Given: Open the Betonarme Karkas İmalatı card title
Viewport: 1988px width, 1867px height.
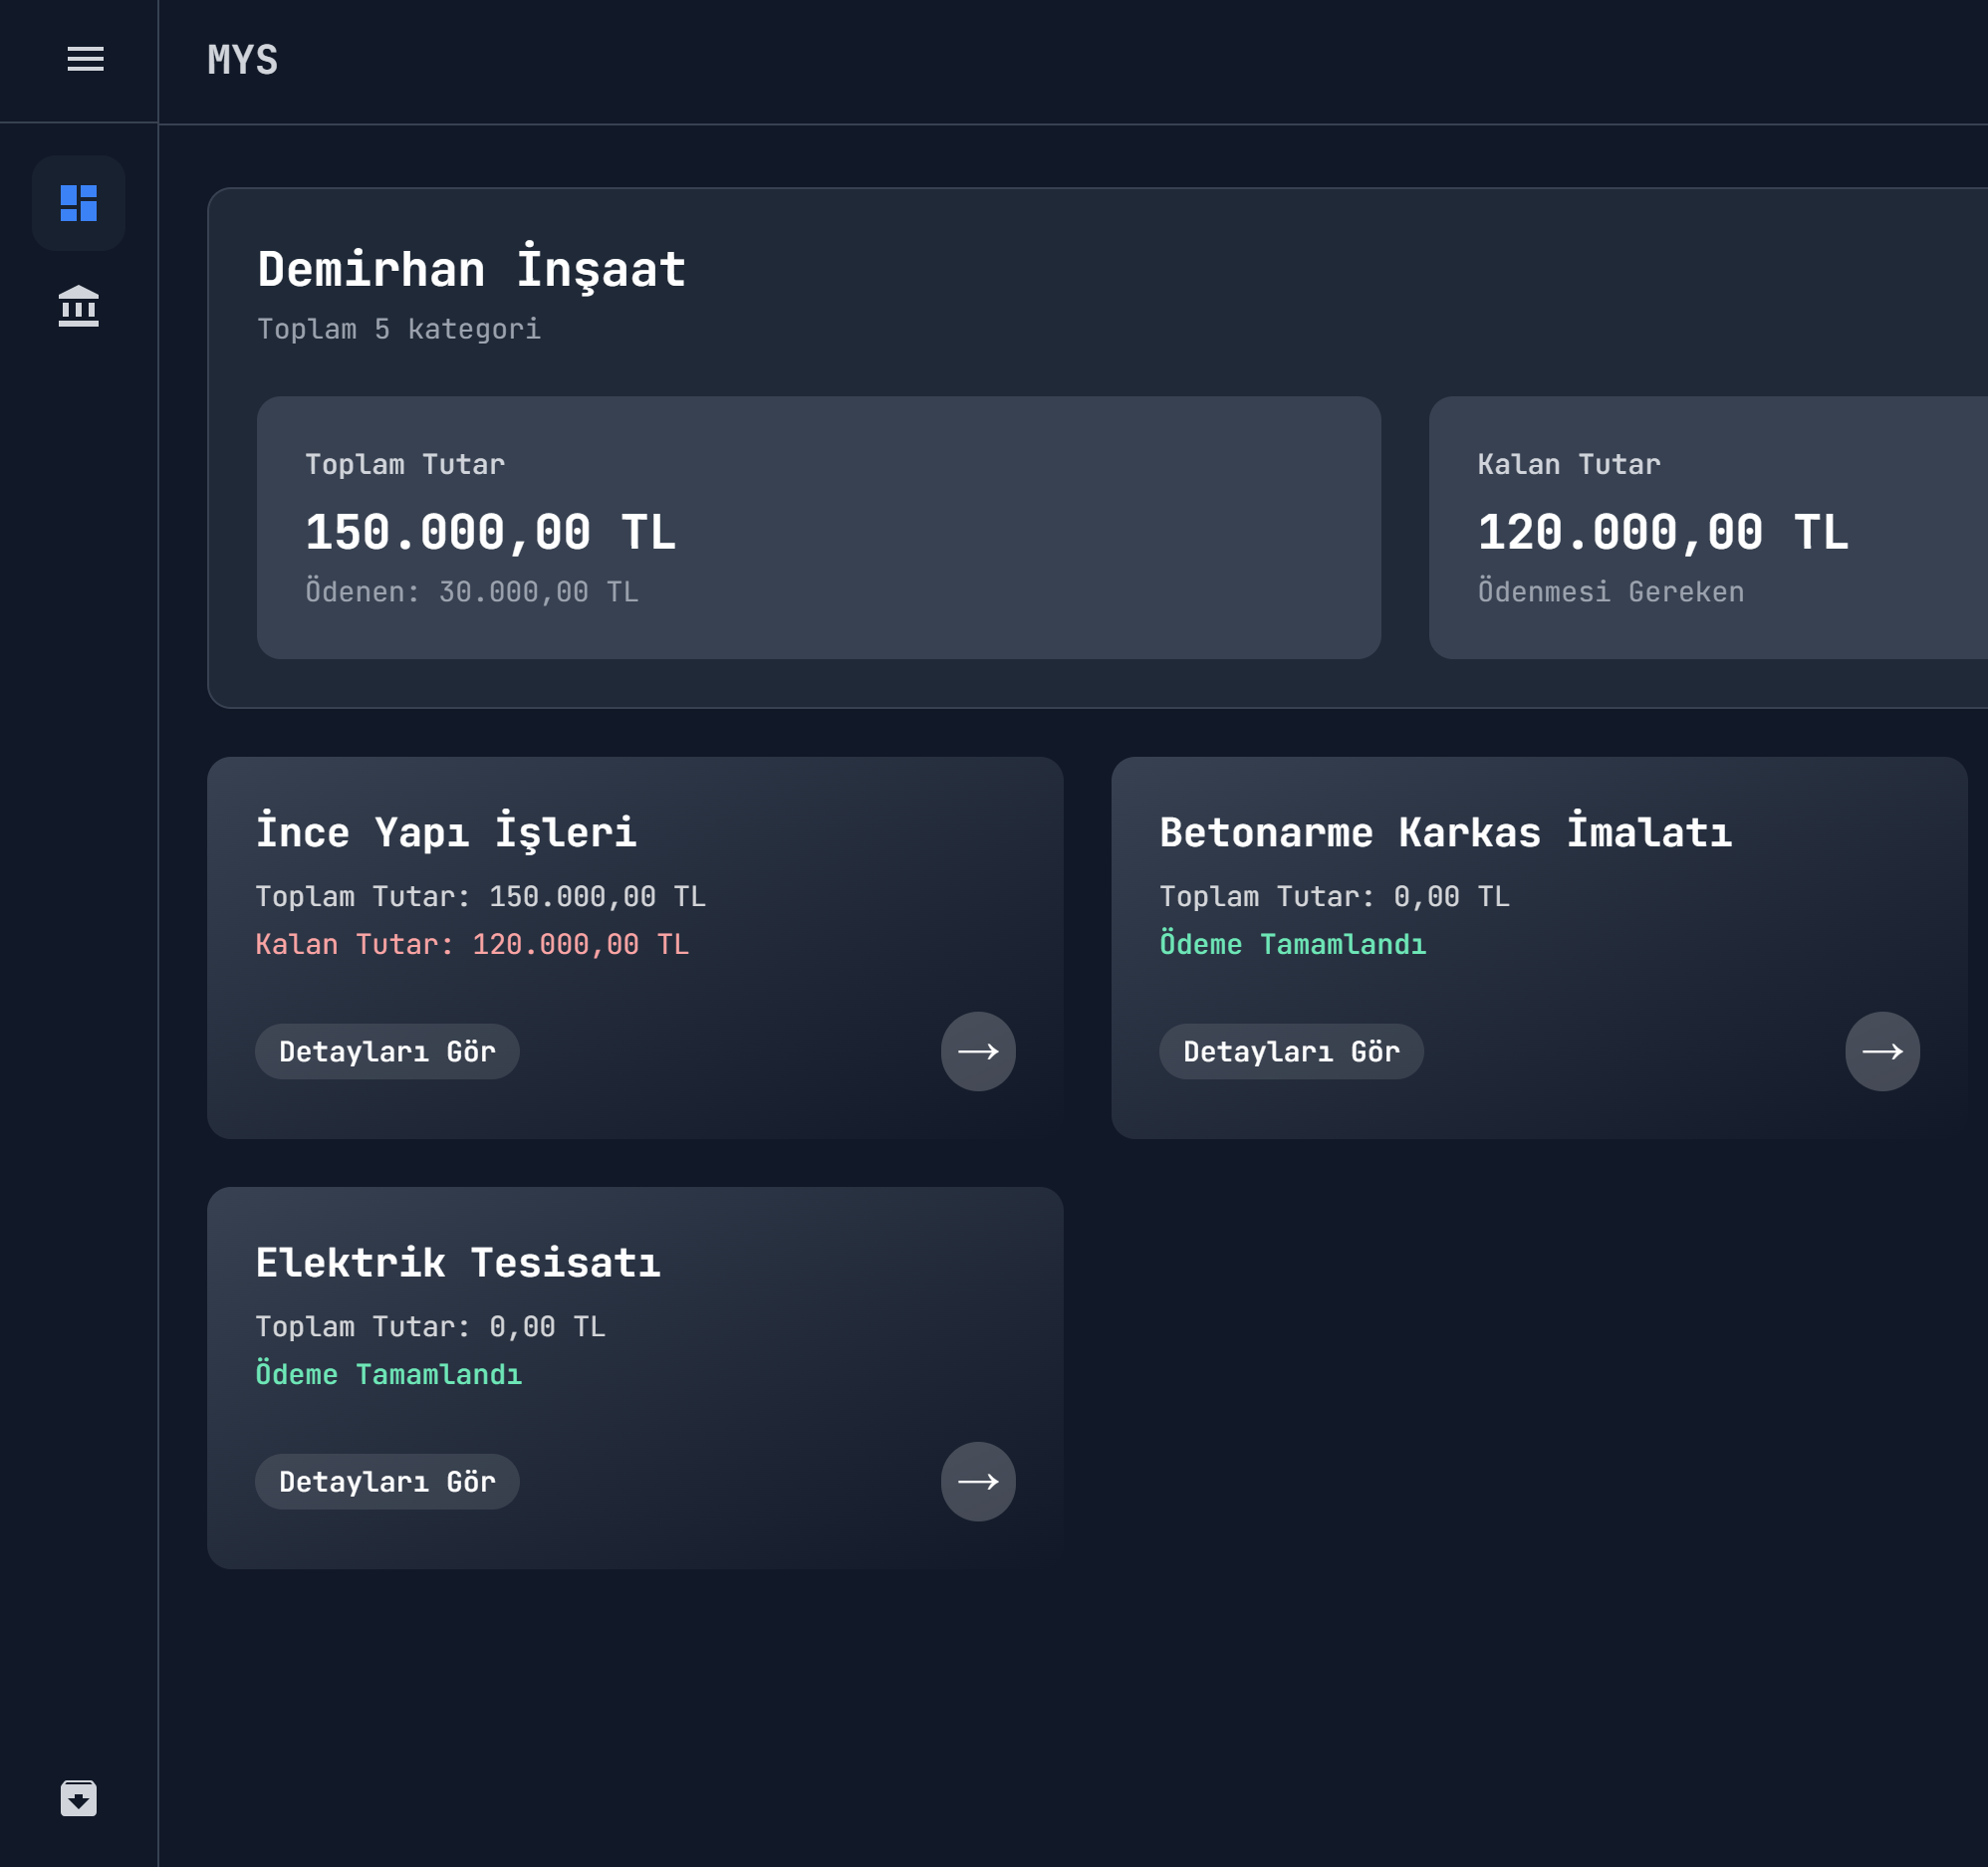Looking at the screenshot, I should [x=1445, y=832].
